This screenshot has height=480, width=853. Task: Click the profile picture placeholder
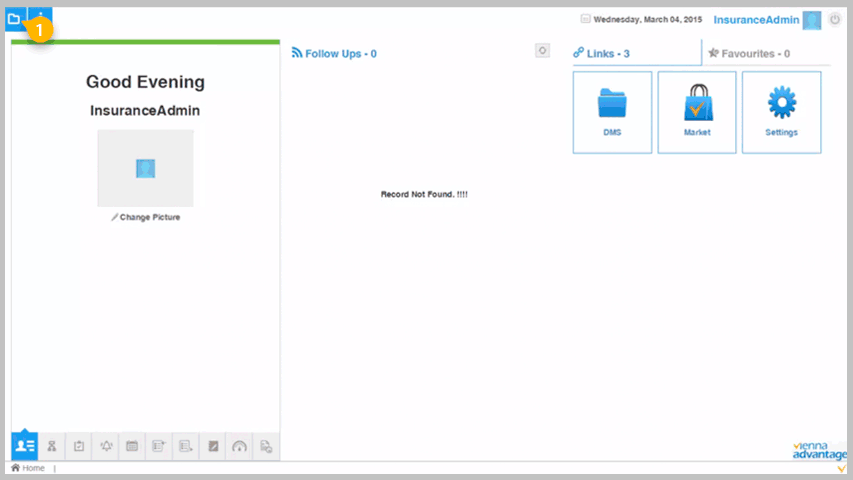[x=145, y=168]
